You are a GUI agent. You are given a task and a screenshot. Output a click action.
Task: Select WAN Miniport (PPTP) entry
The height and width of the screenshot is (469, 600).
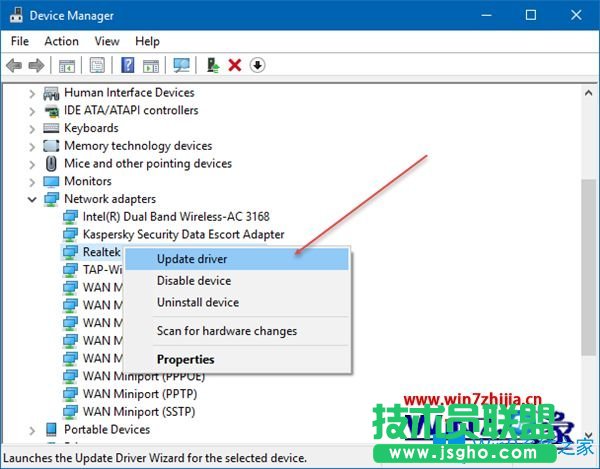point(140,394)
